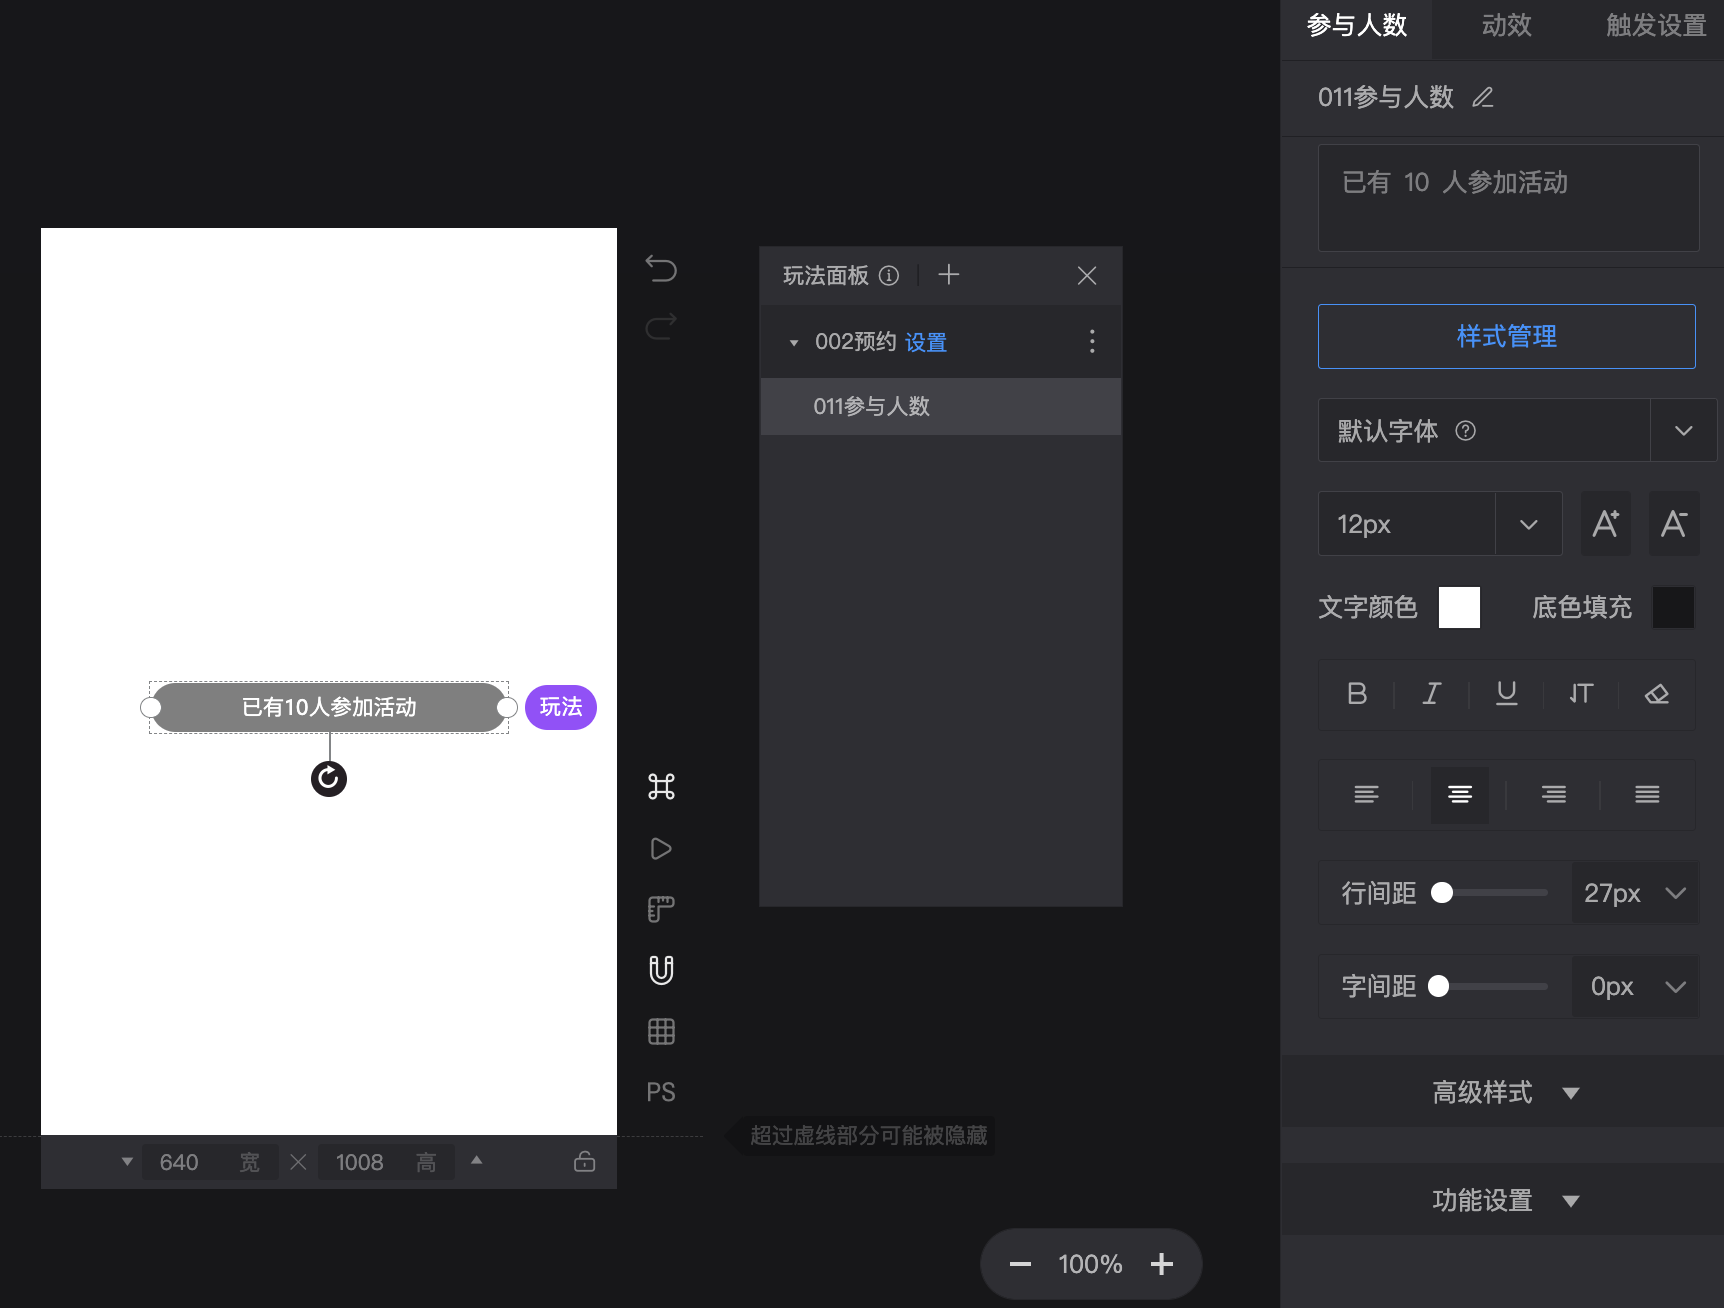This screenshot has width=1724, height=1308.
Task: Click the redo arrow icon
Action: pos(661,326)
